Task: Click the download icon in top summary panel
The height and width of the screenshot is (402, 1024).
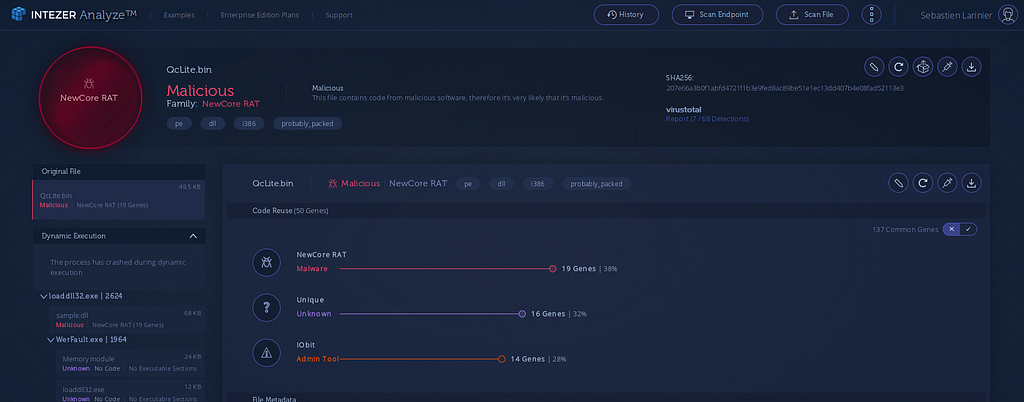Action: tap(971, 67)
